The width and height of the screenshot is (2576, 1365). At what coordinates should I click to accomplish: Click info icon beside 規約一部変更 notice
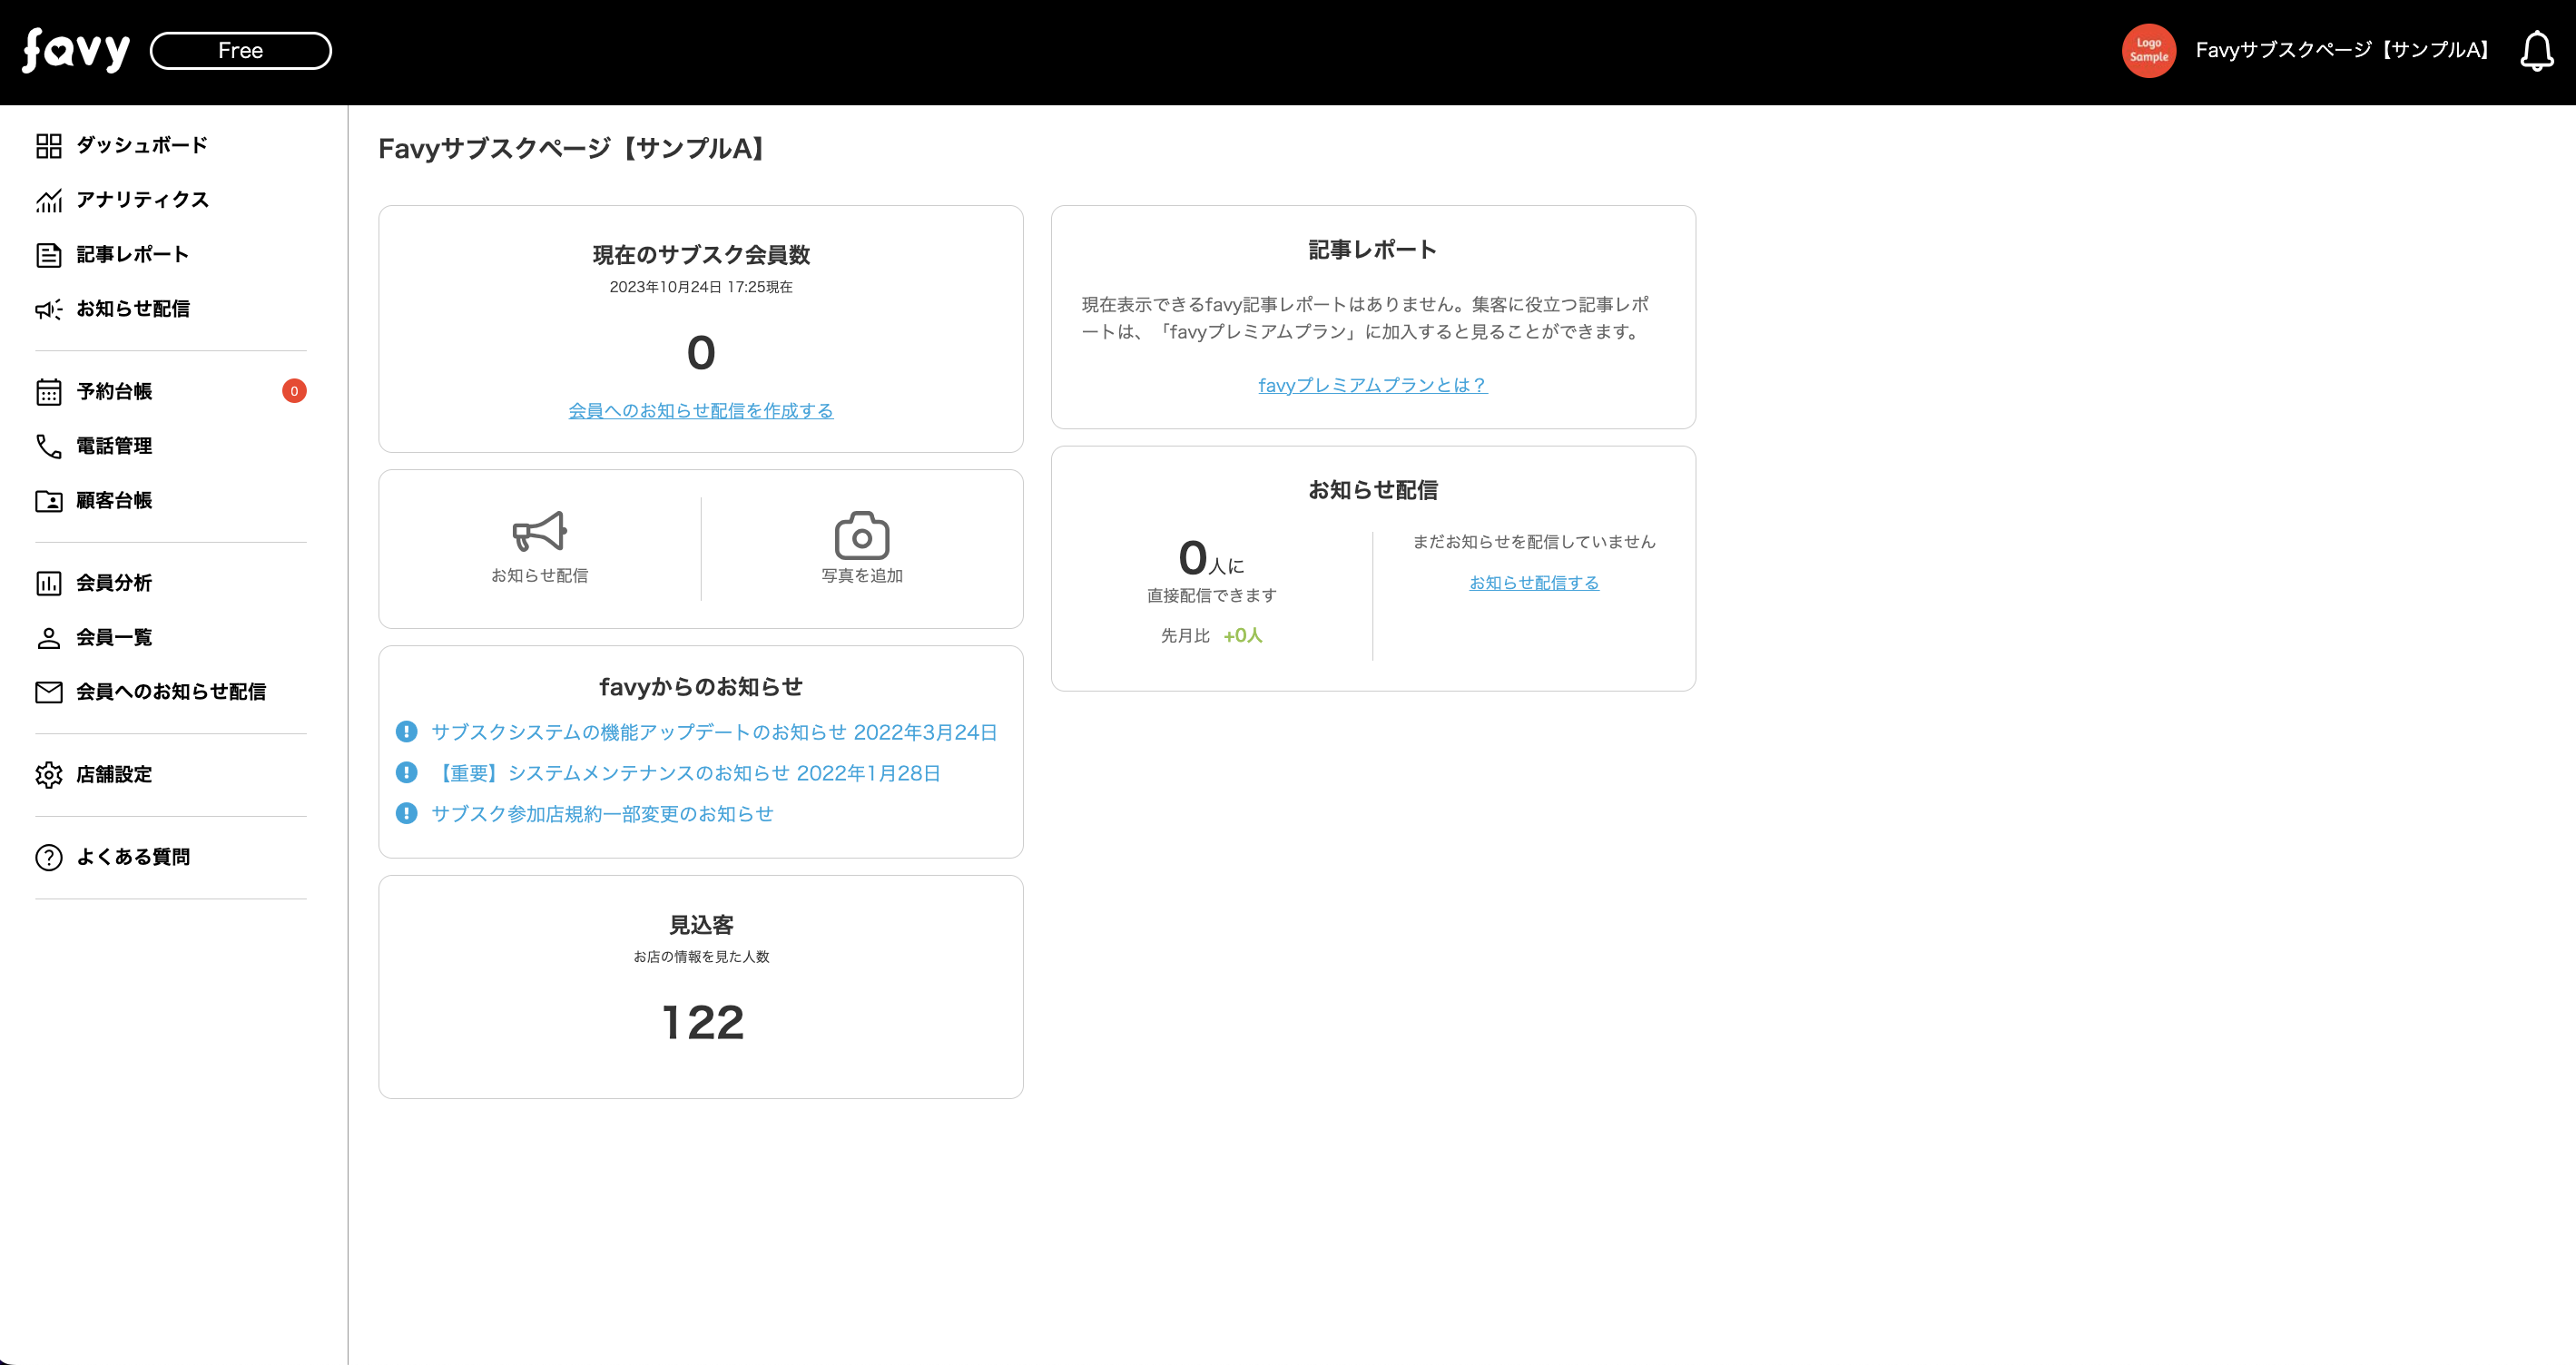[406, 814]
